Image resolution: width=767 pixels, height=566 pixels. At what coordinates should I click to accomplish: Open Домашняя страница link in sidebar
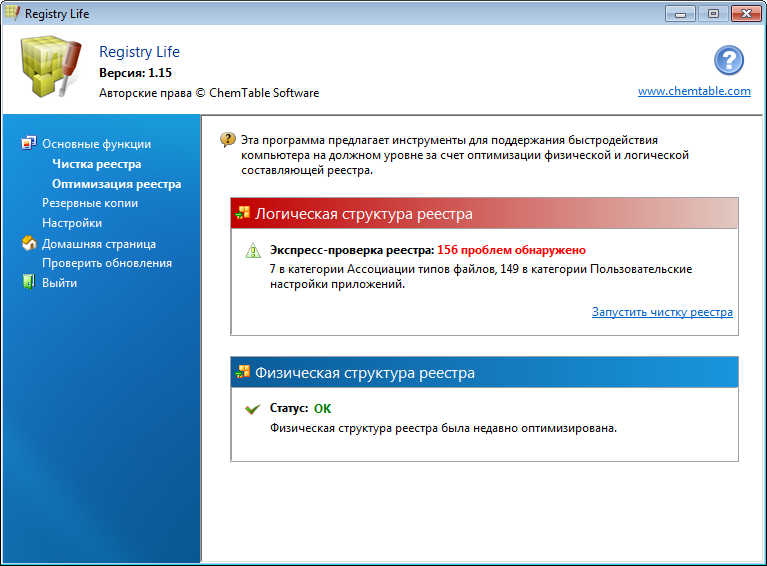(x=99, y=244)
